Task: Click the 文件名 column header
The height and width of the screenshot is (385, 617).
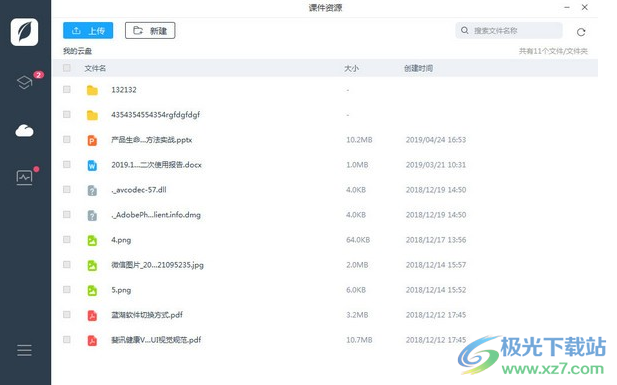Action: [95, 68]
